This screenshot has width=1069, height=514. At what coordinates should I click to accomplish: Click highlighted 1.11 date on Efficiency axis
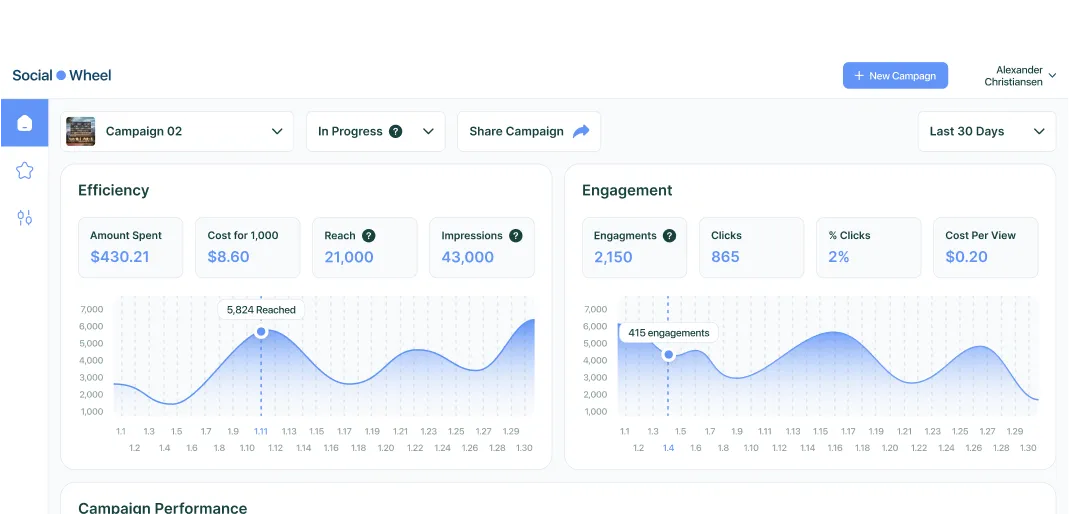261,432
